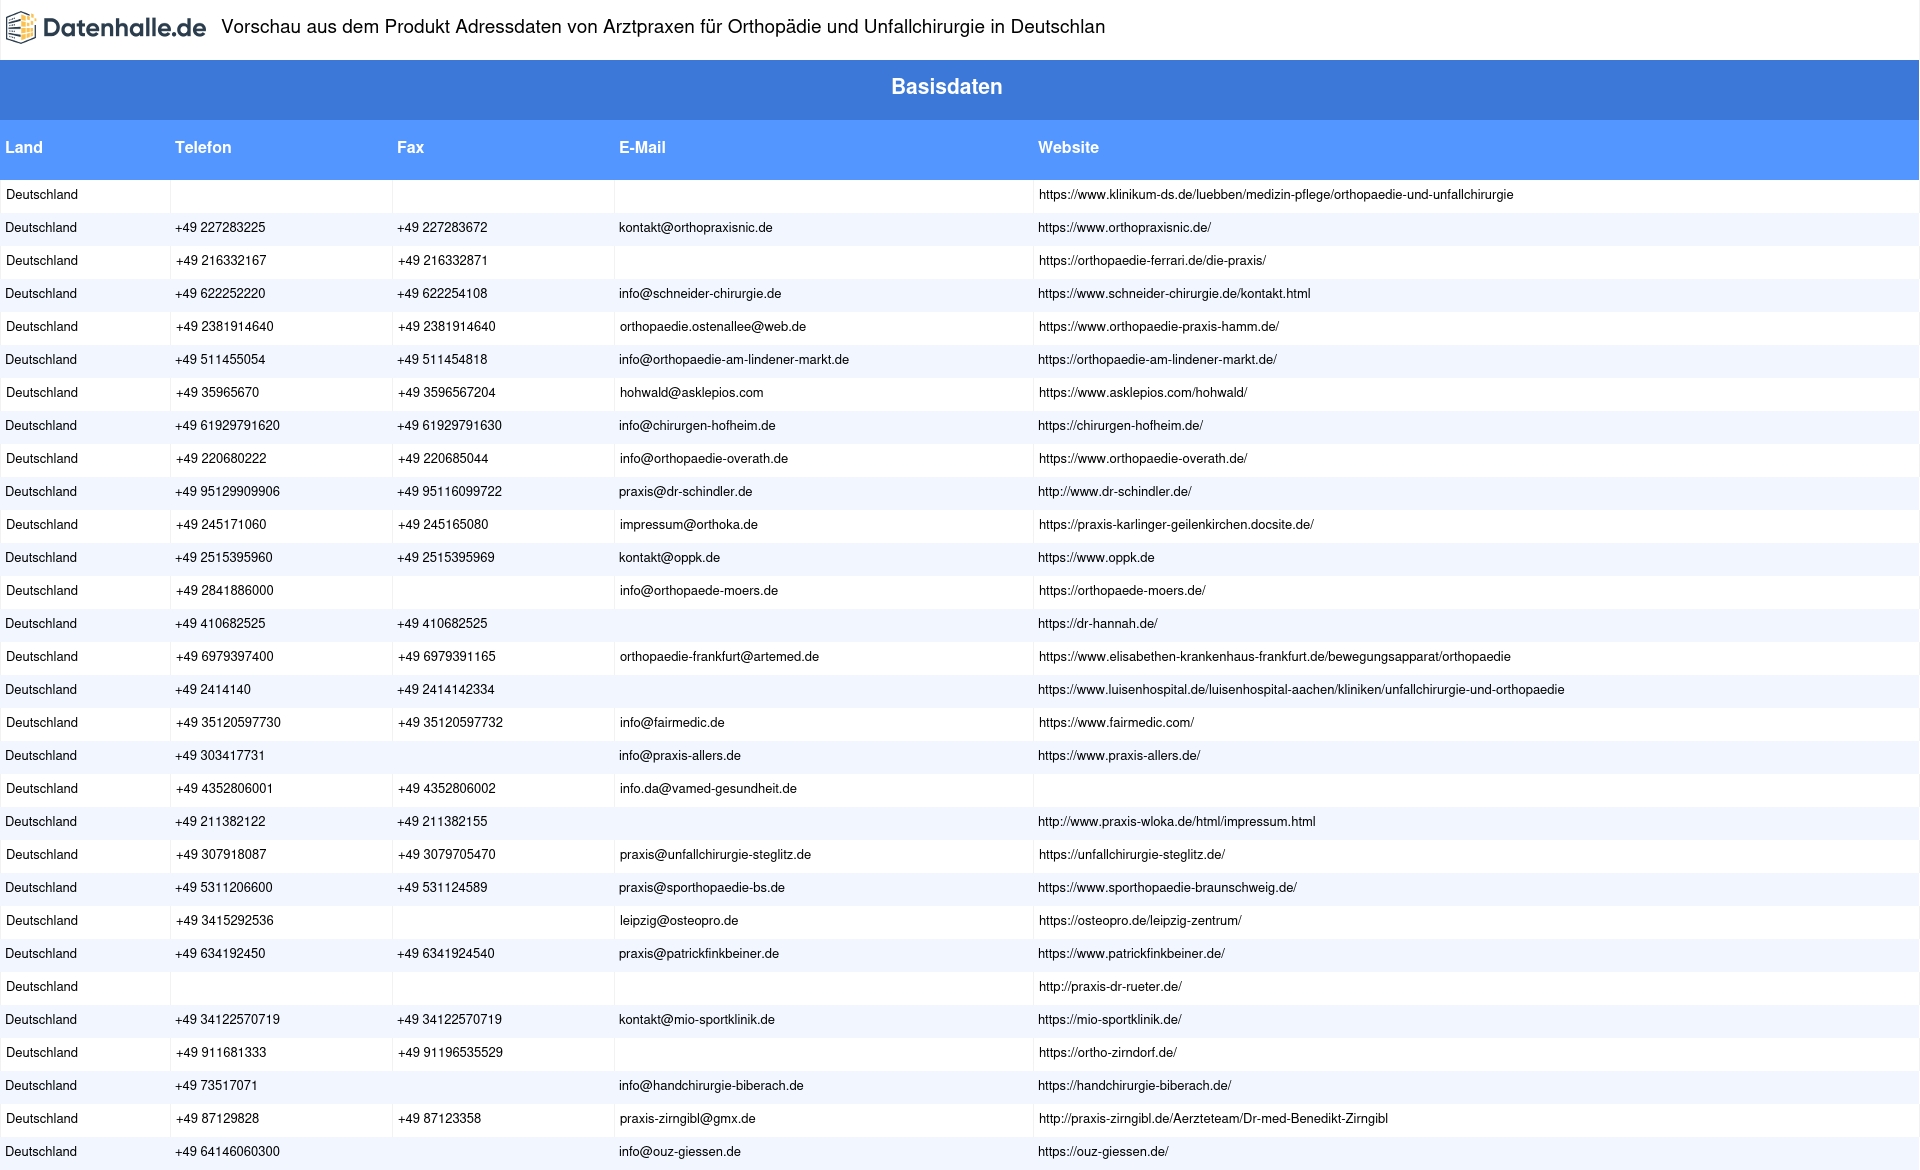Open the schneider-chirurgie.de kontakt.html link
The image size is (1920, 1170).
pyautogui.click(x=1174, y=294)
